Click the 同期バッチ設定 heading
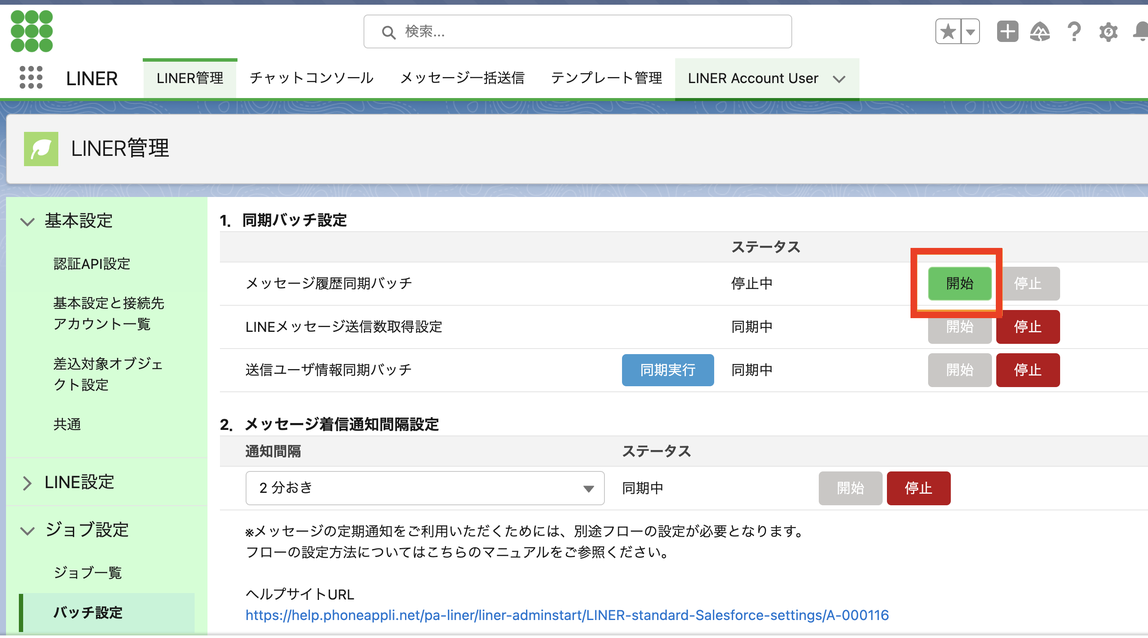Image resolution: width=1148 pixels, height=638 pixels. point(294,220)
